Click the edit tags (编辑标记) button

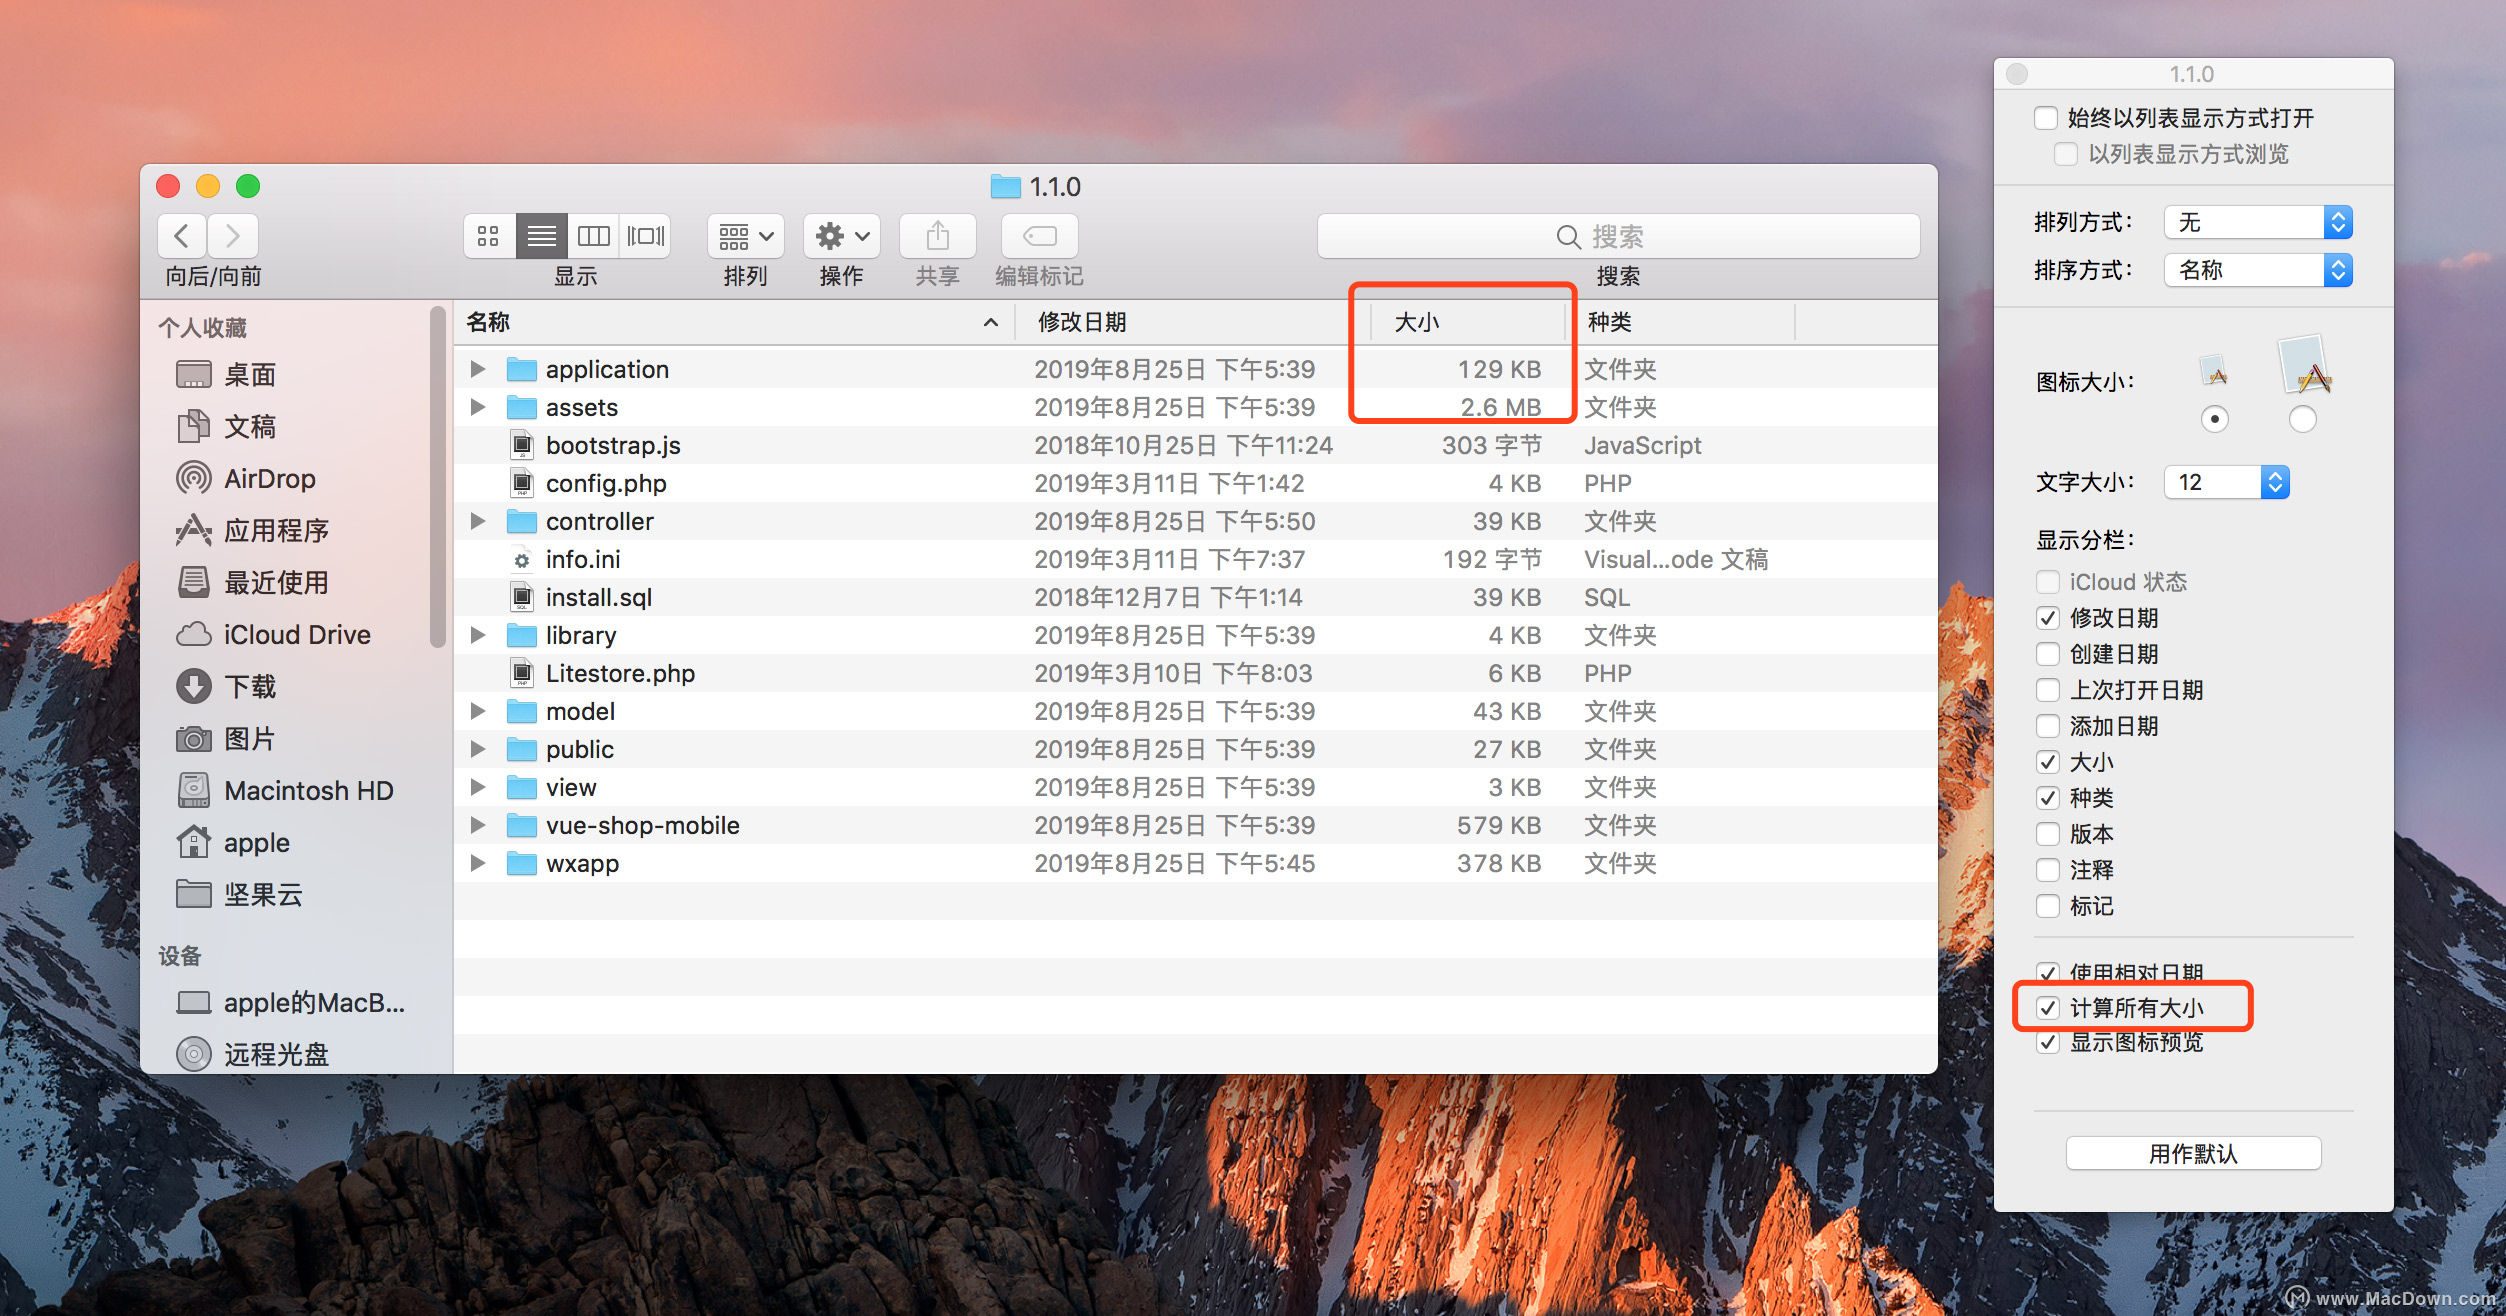pyautogui.click(x=1040, y=236)
